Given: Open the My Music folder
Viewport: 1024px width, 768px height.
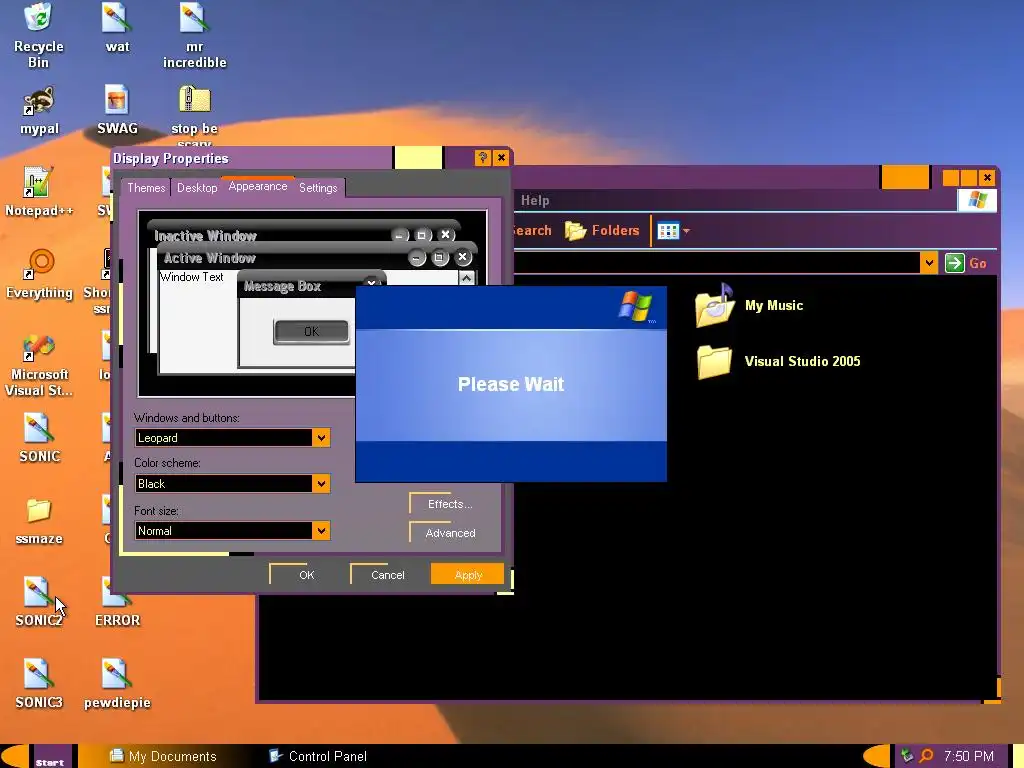Looking at the screenshot, I should [x=749, y=306].
